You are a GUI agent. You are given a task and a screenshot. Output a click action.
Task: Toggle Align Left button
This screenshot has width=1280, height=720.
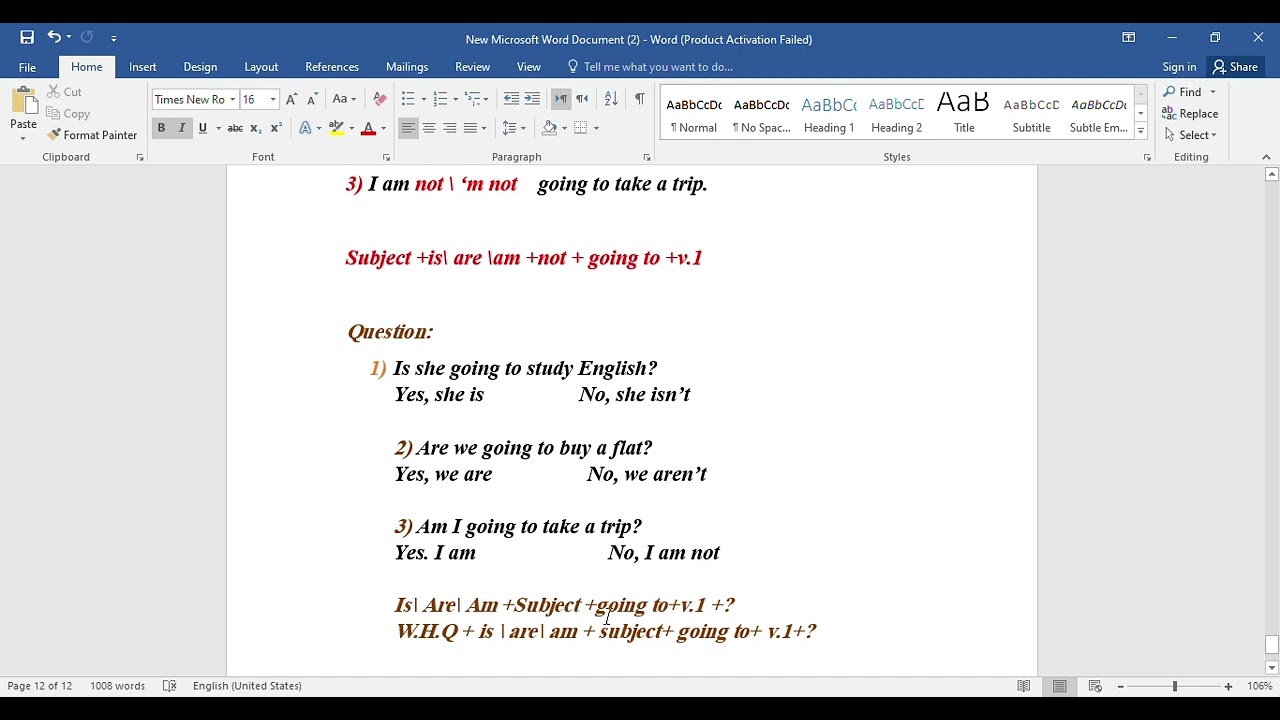(x=408, y=128)
